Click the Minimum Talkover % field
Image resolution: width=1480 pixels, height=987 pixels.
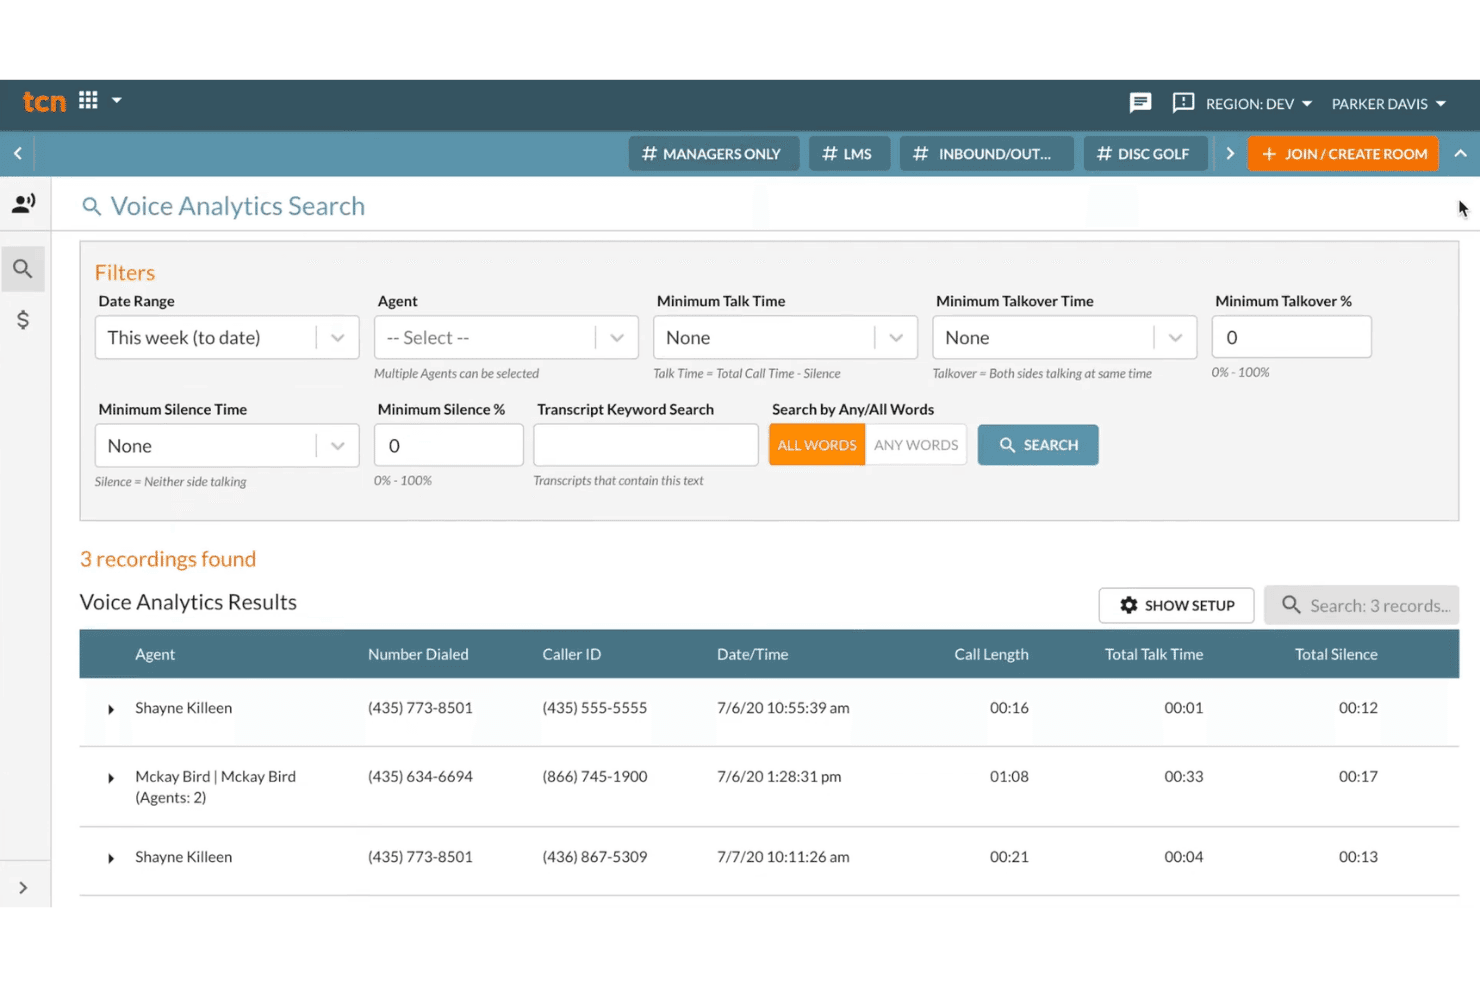click(x=1291, y=338)
